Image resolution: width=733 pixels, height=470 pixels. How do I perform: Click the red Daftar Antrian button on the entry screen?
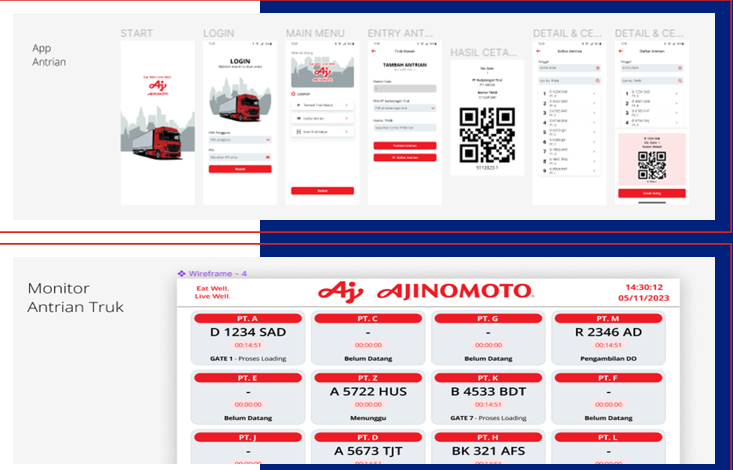404,158
